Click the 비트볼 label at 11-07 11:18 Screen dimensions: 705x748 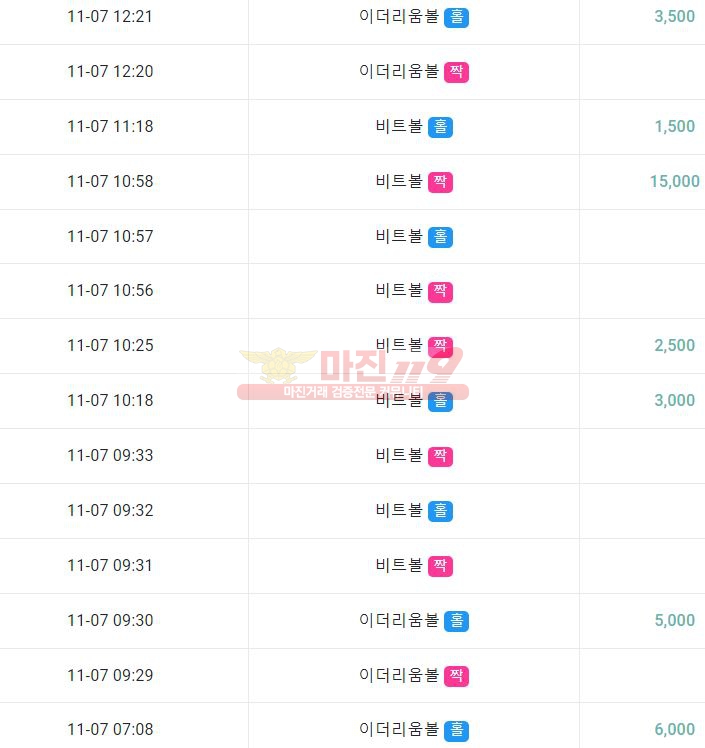coord(399,126)
